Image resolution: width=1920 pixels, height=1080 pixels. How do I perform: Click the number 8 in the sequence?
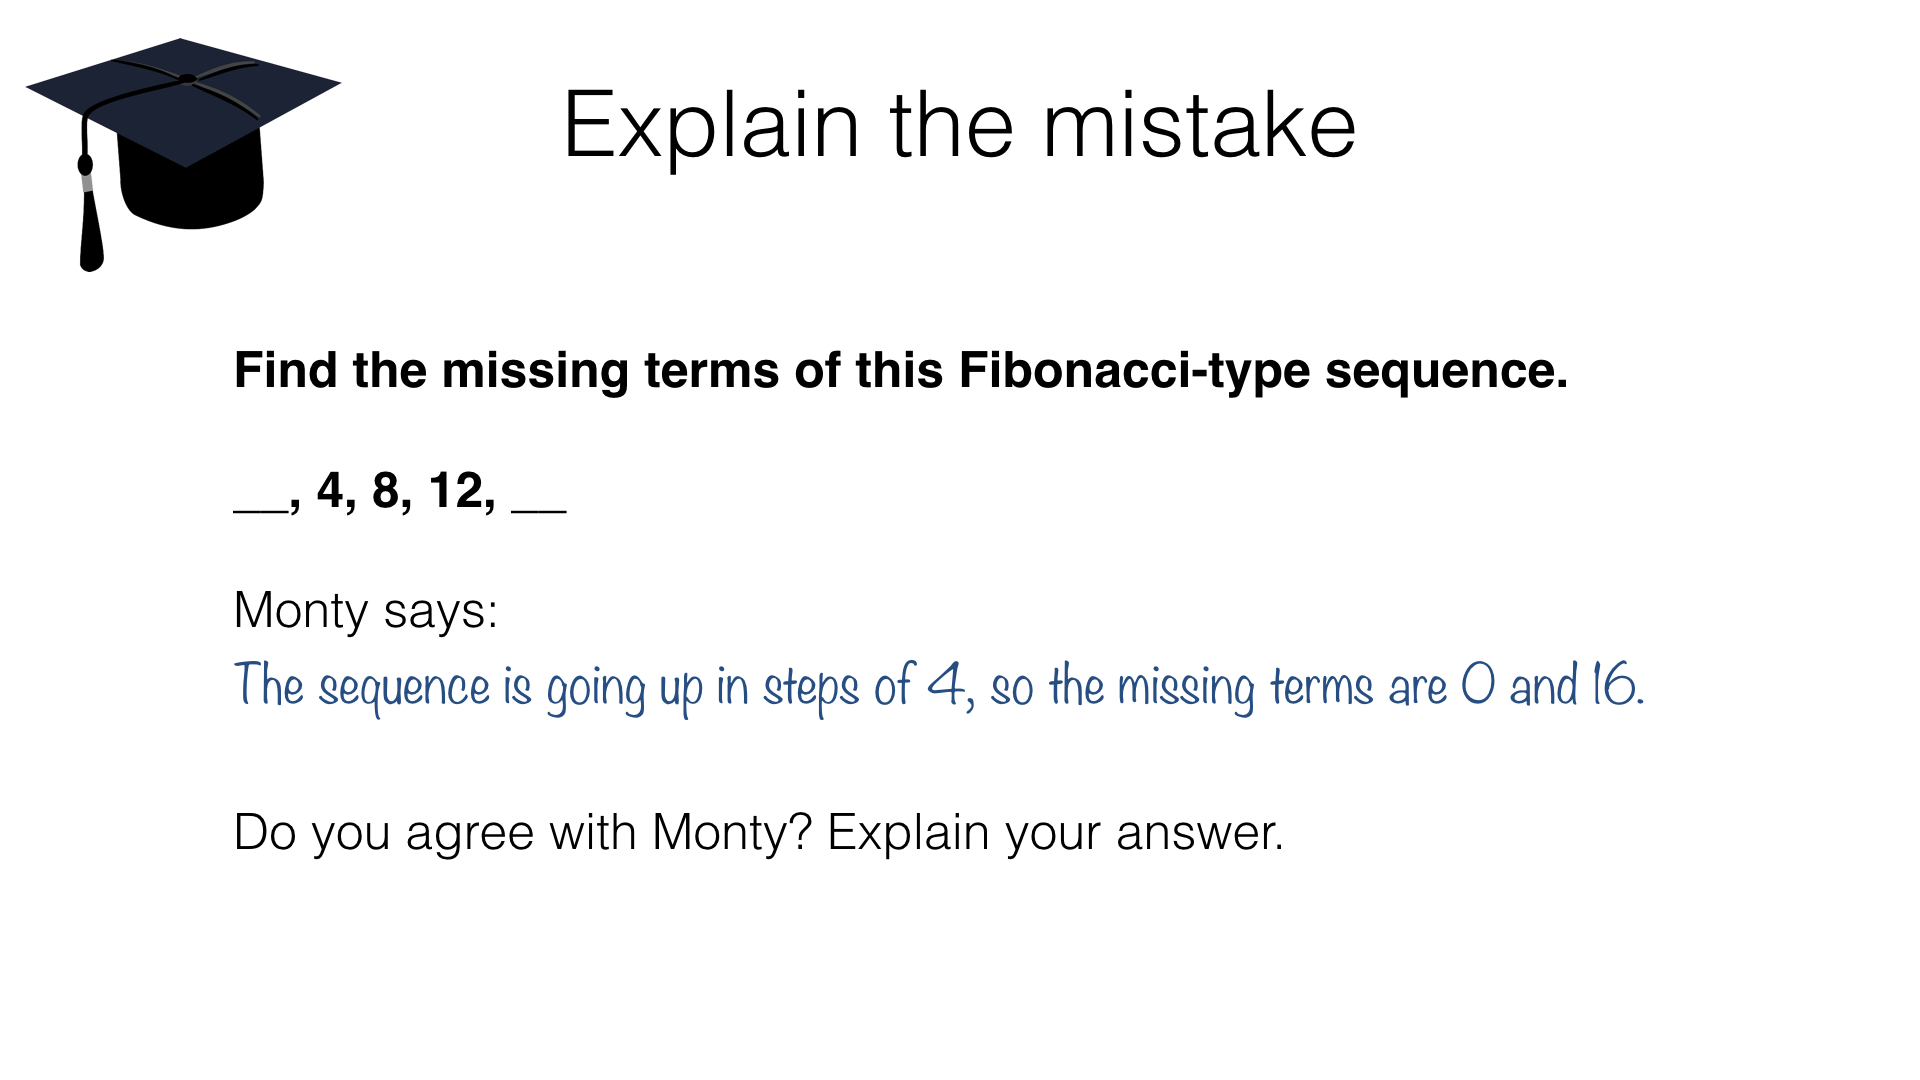(x=386, y=491)
